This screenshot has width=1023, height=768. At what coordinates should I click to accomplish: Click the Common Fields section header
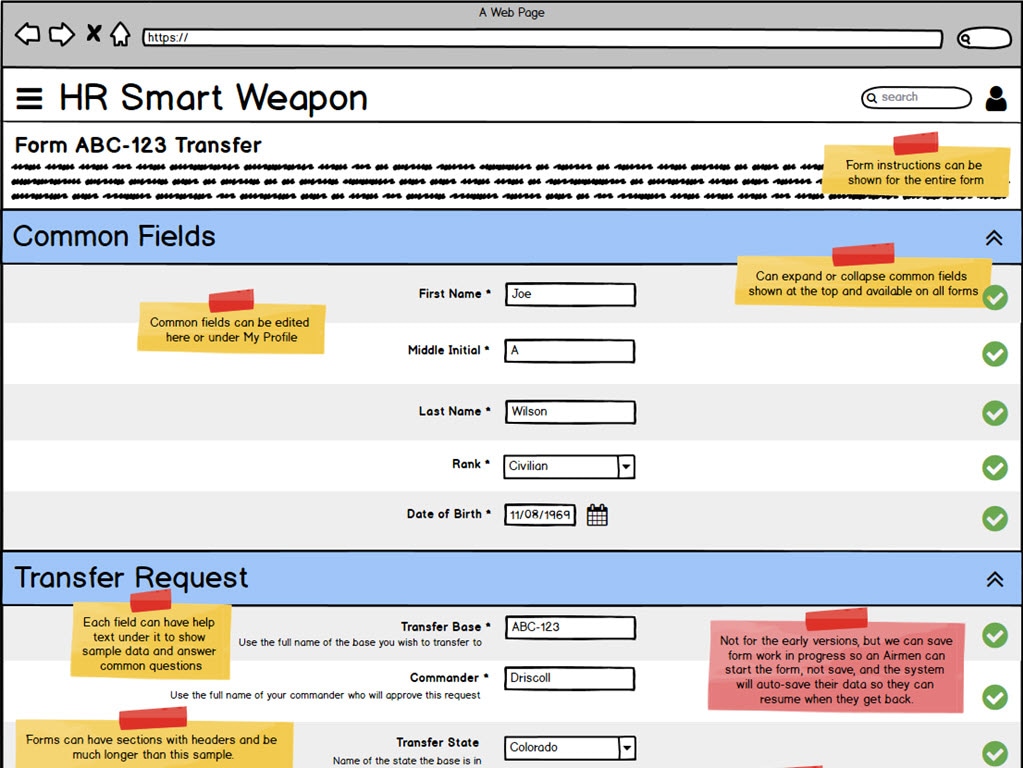tap(114, 237)
